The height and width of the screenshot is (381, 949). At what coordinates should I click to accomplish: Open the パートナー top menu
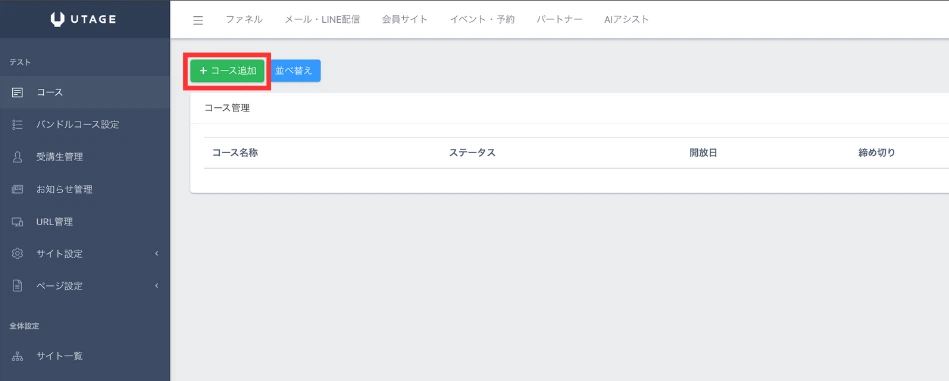pos(559,19)
